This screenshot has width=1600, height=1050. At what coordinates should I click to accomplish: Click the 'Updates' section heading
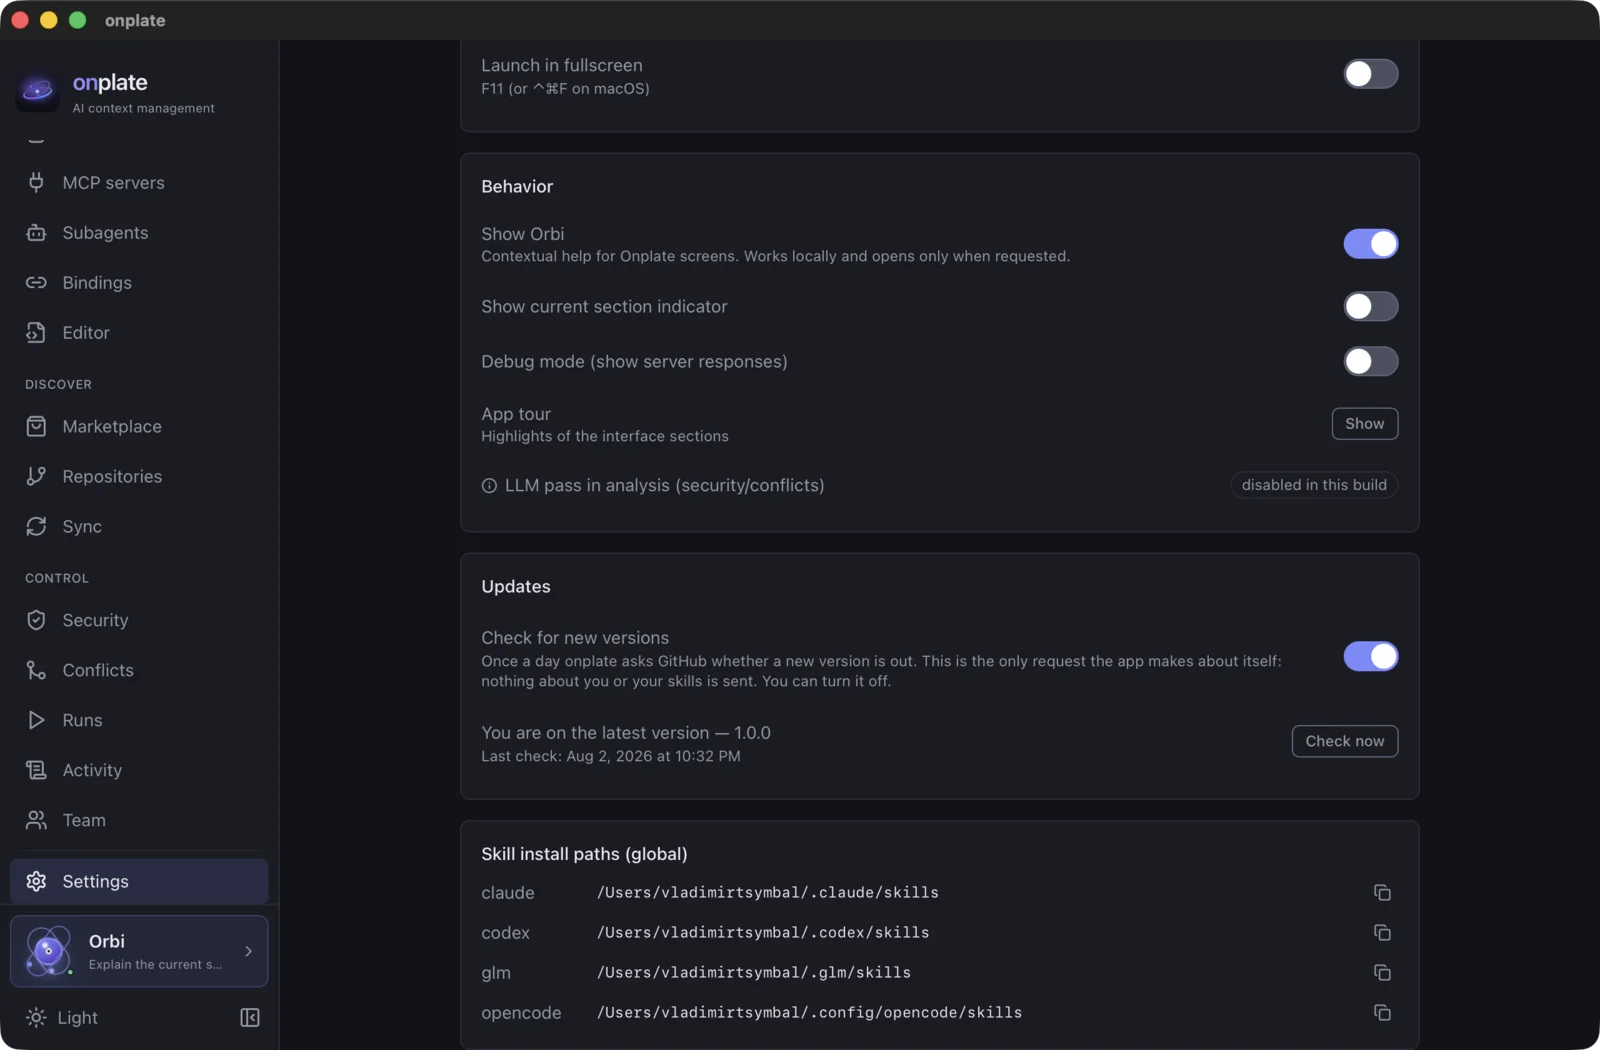coord(516,587)
